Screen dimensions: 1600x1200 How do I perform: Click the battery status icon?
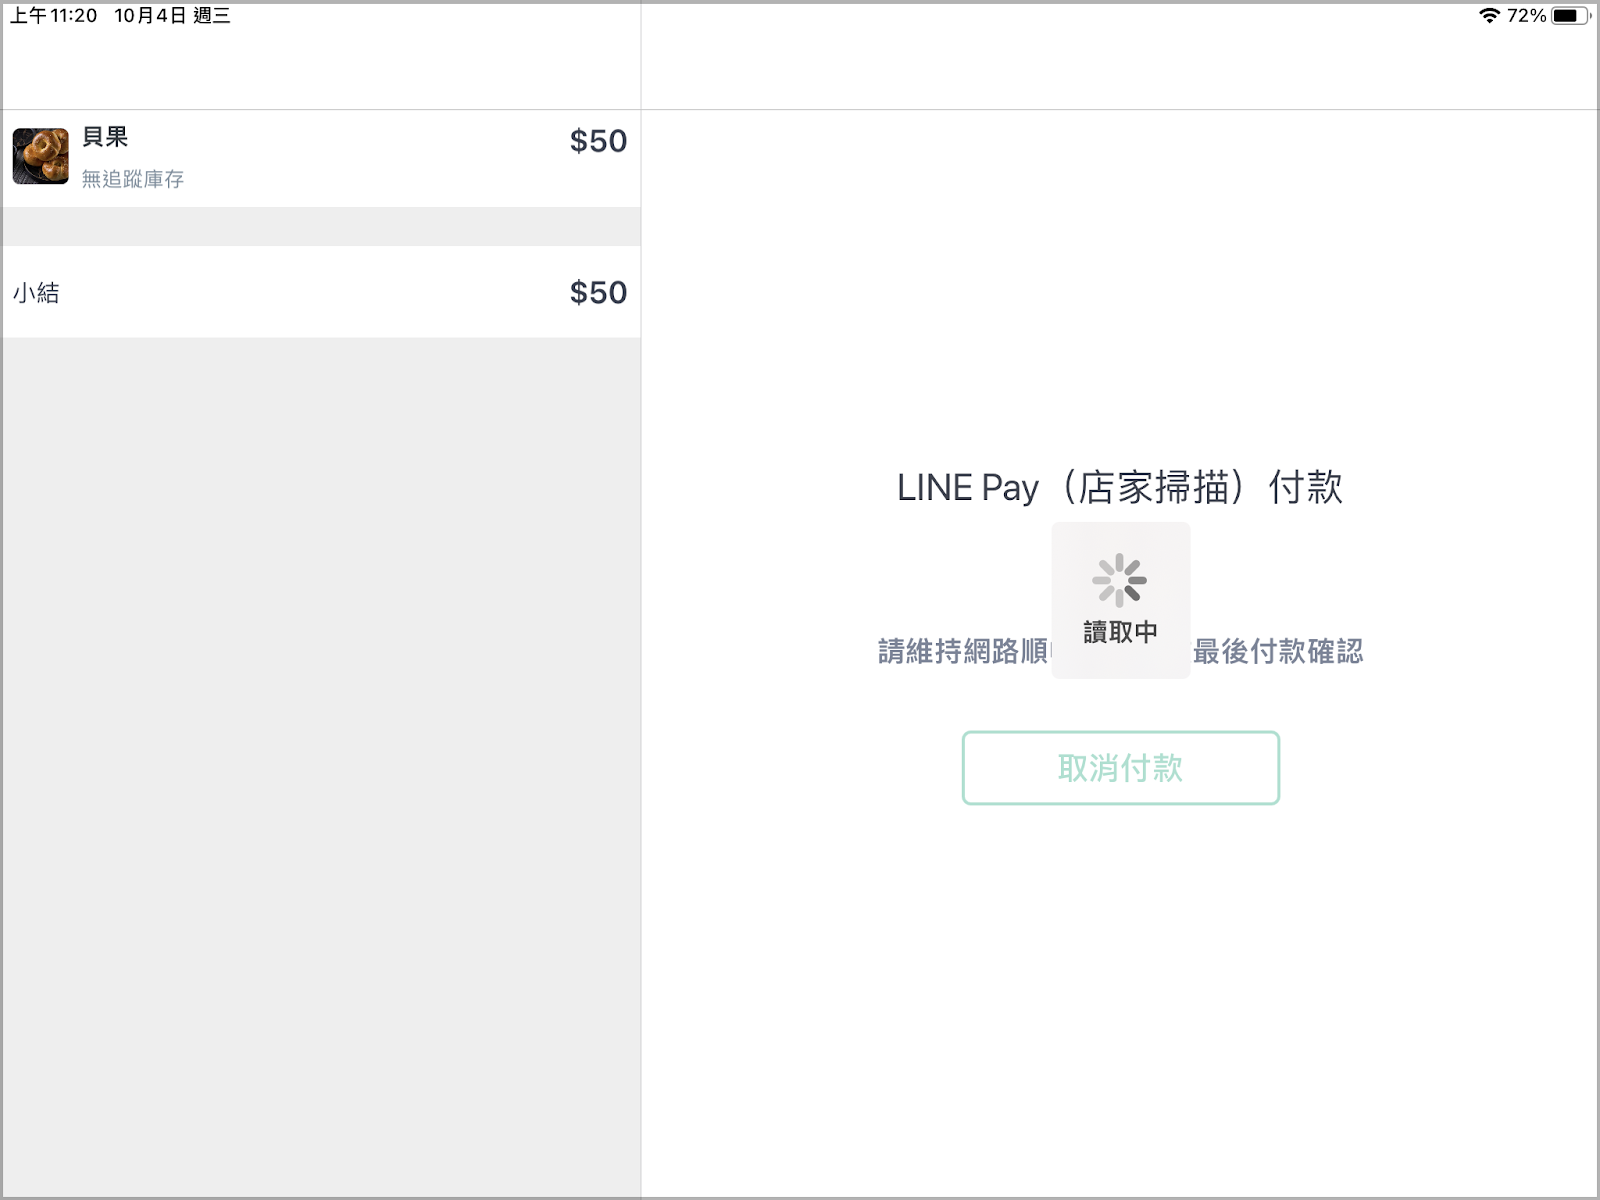(x=1570, y=15)
